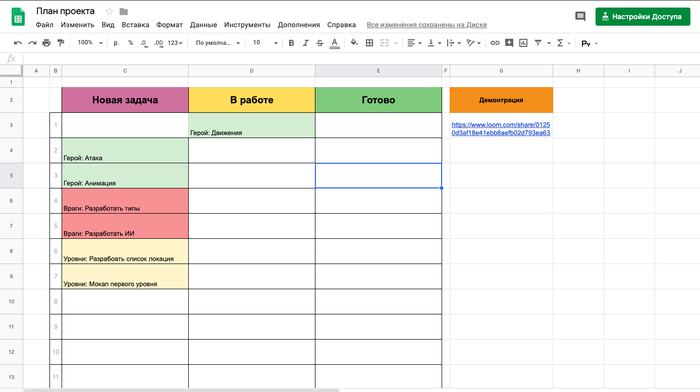Screen dimensions: 700x392
Task: Toggle italic formatting
Action: coord(305,43)
